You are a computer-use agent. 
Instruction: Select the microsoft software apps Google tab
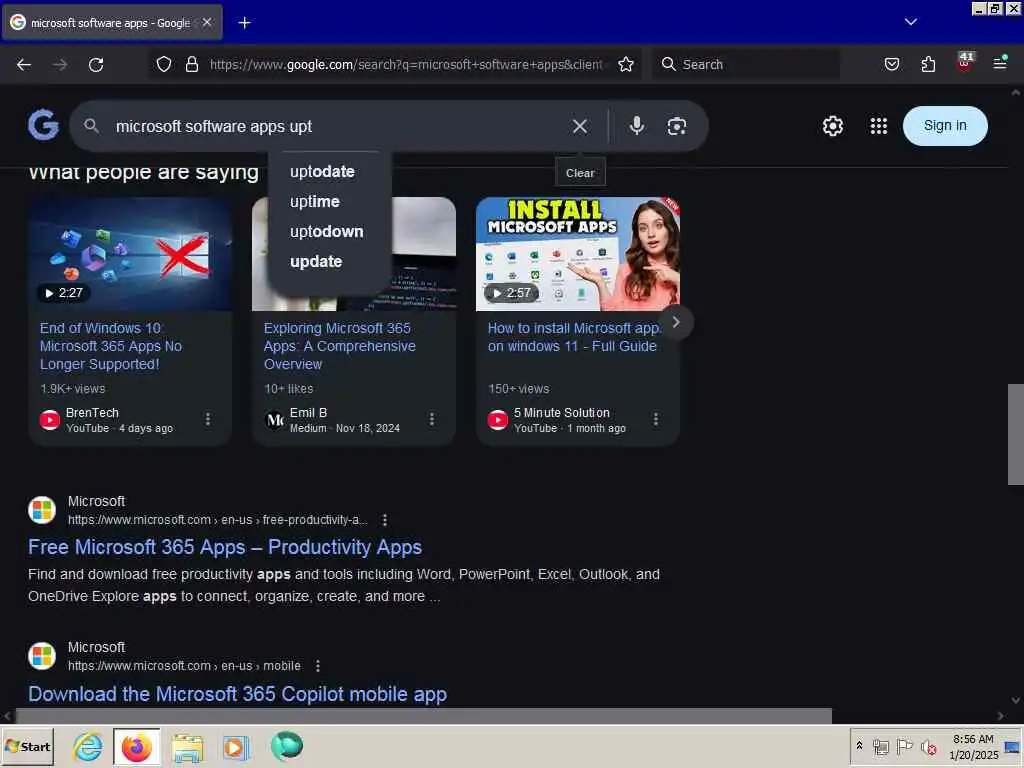pos(112,23)
